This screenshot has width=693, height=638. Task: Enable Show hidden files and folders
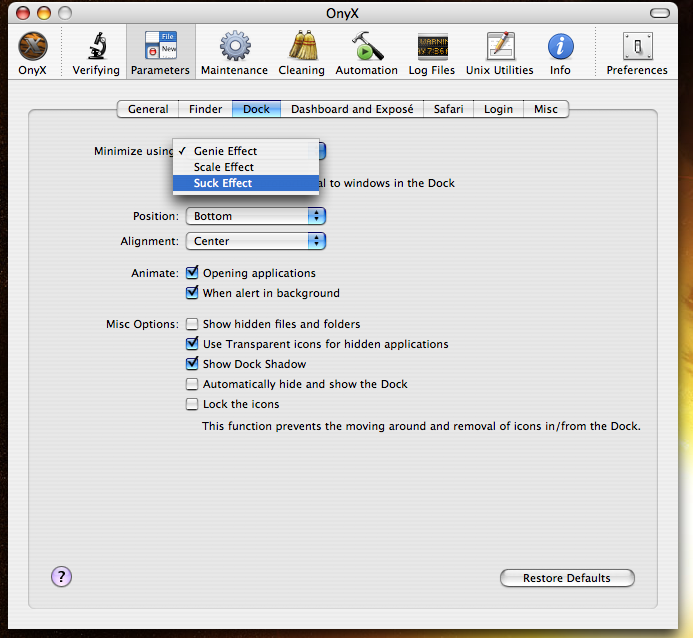coord(192,324)
